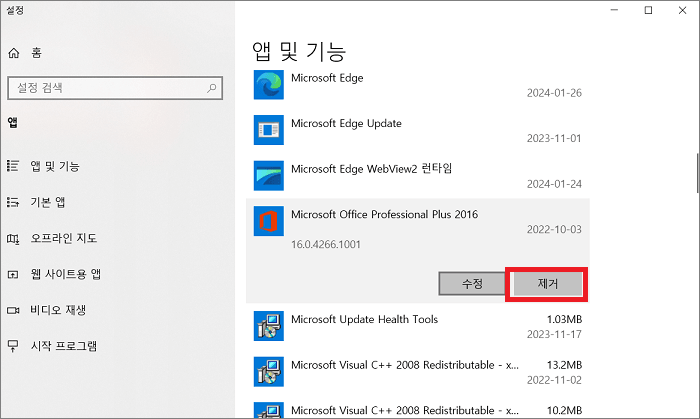Click the 시작 프로그램 icon in sidebar
700x419 pixels.
(13, 346)
